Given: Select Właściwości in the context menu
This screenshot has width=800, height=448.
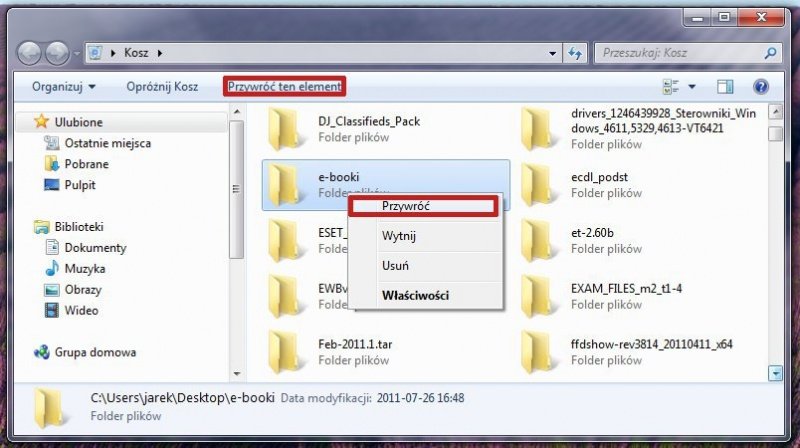Looking at the screenshot, I should (415, 295).
